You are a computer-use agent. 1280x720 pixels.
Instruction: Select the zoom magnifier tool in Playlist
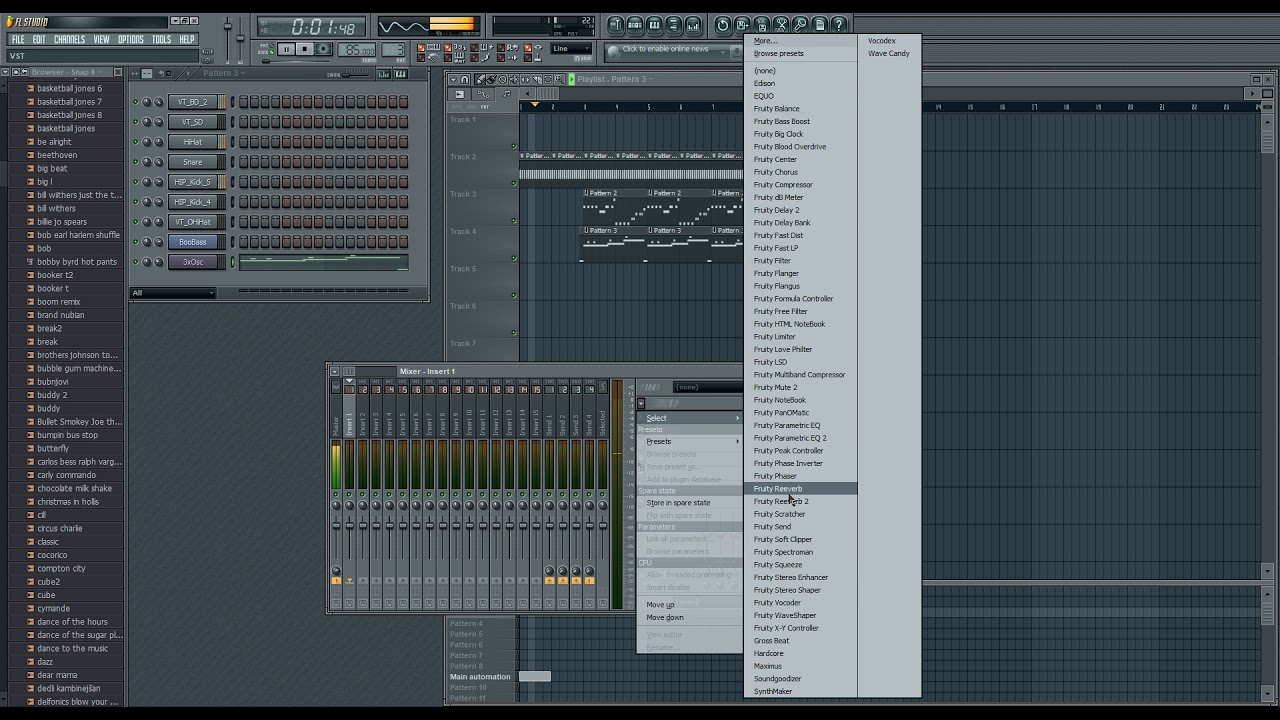pos(561,79)
